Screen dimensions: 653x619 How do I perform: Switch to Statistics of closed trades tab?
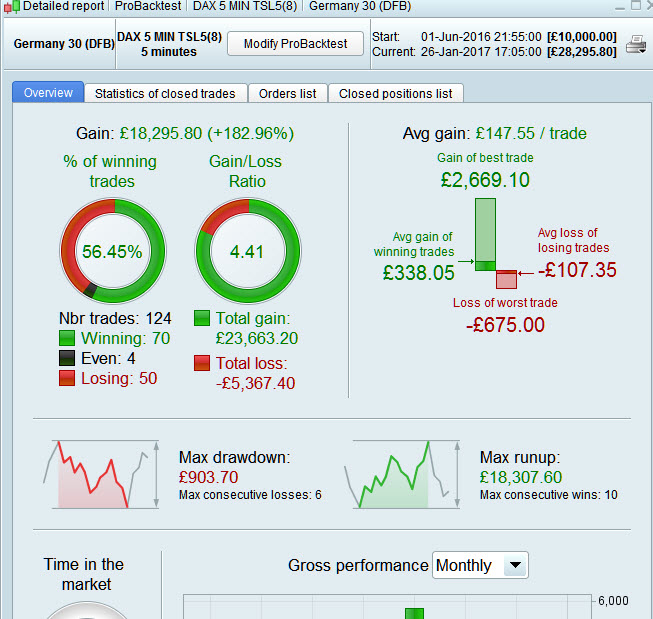[x=165, y=93]
